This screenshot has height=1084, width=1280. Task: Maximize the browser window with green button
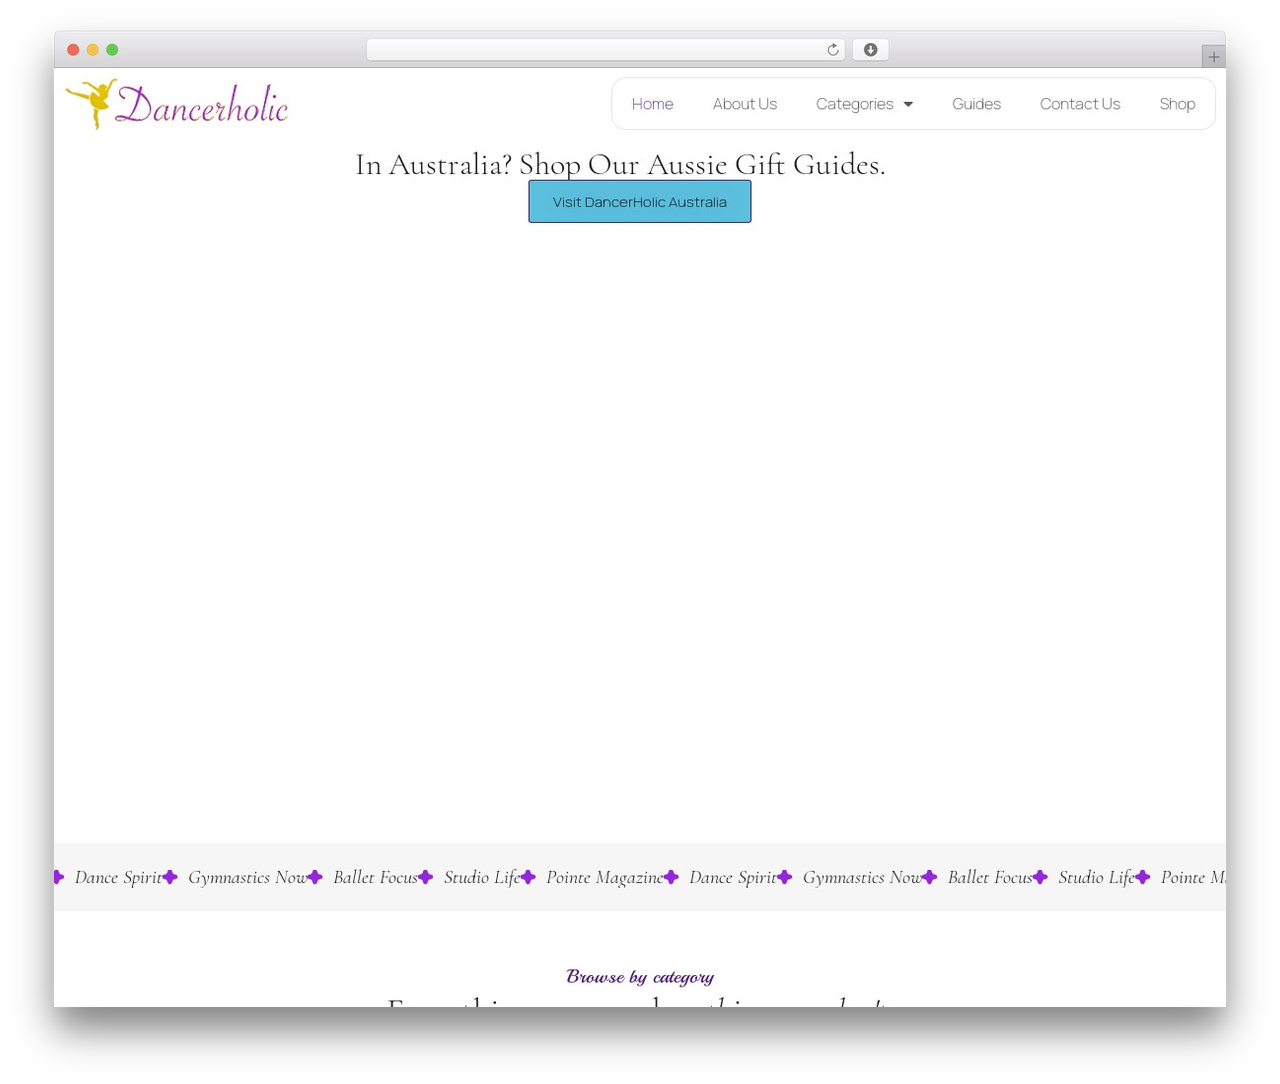(x=112, y=50)
